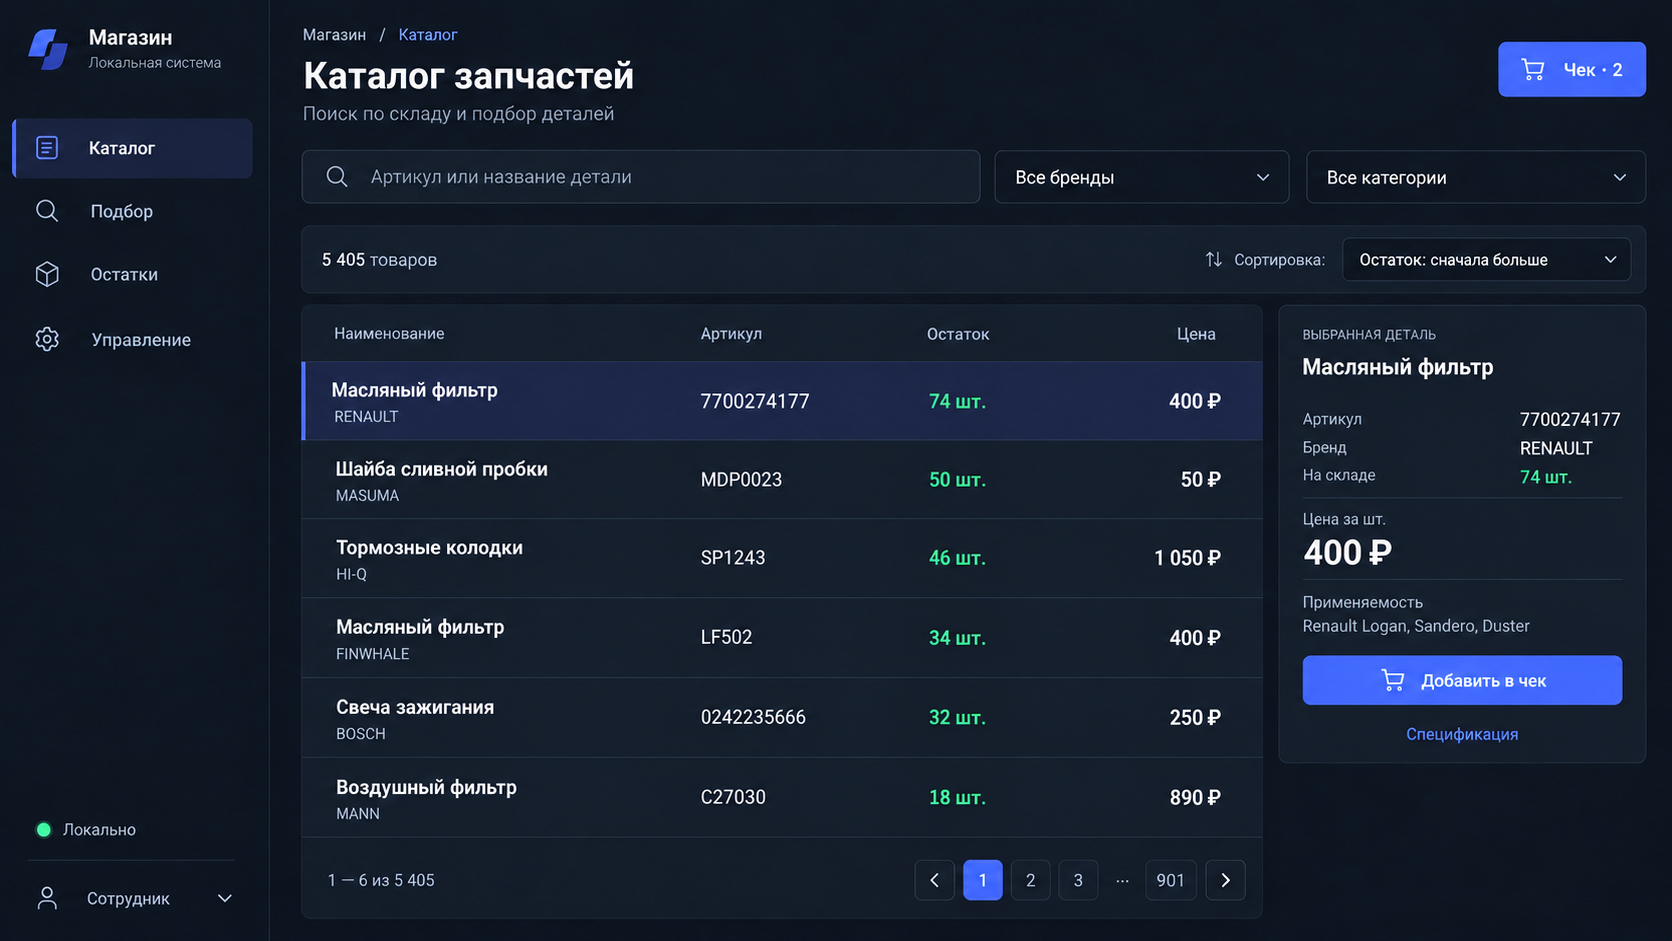Go to last page 901
Screen dimensions: 1672x941
pyautogui.click(x=1170, y=880)
